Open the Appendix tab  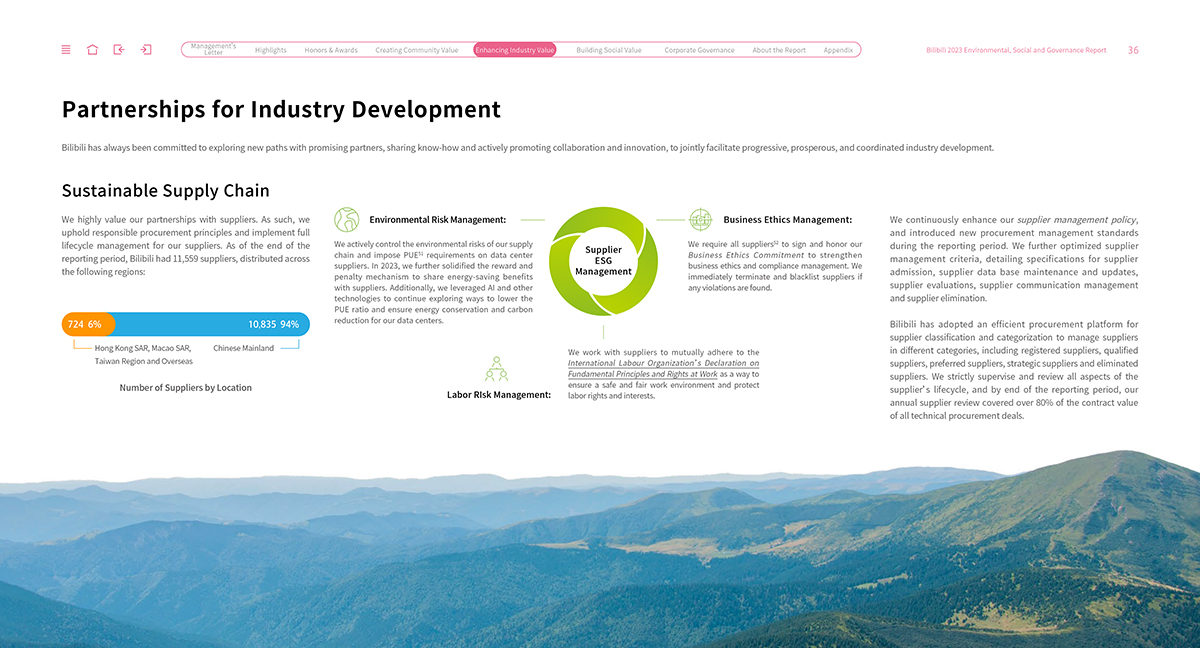(839, 50)
